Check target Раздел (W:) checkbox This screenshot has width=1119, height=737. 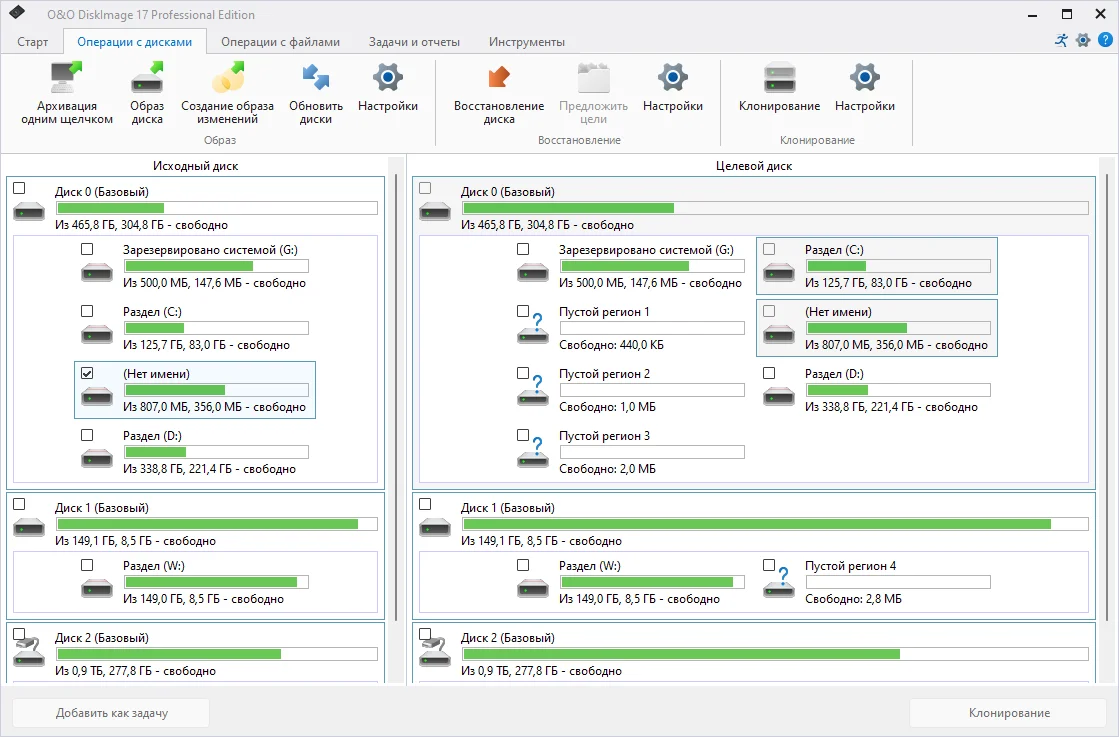pos(523,565)
